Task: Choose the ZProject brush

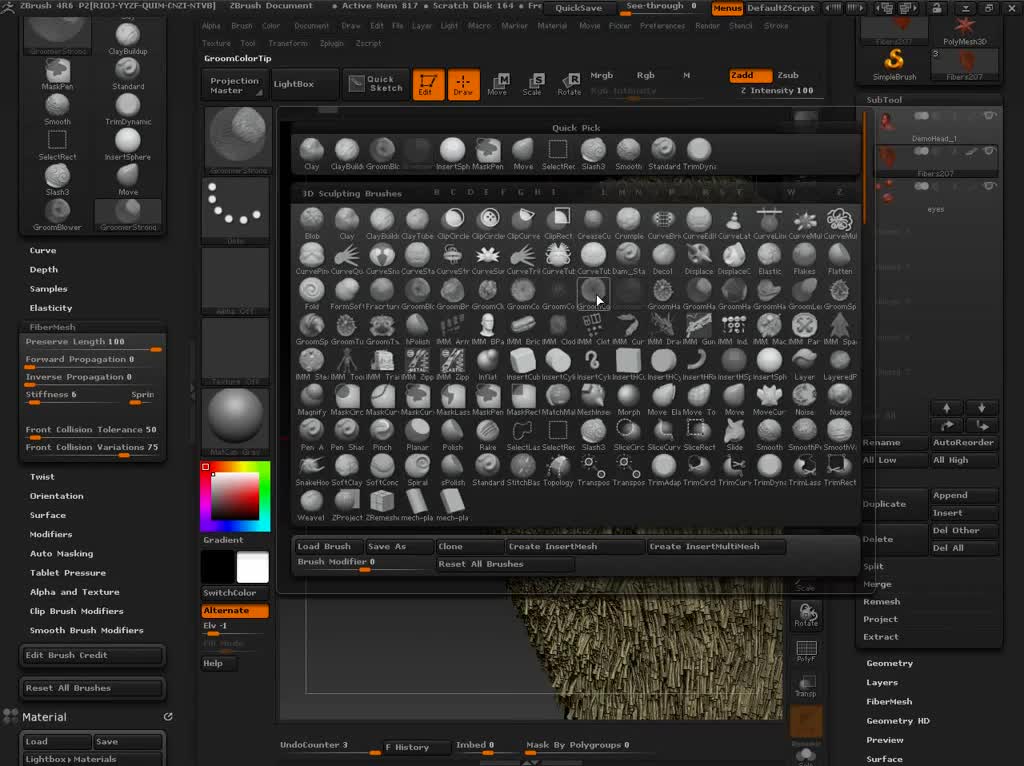Action: pos(346,505)
